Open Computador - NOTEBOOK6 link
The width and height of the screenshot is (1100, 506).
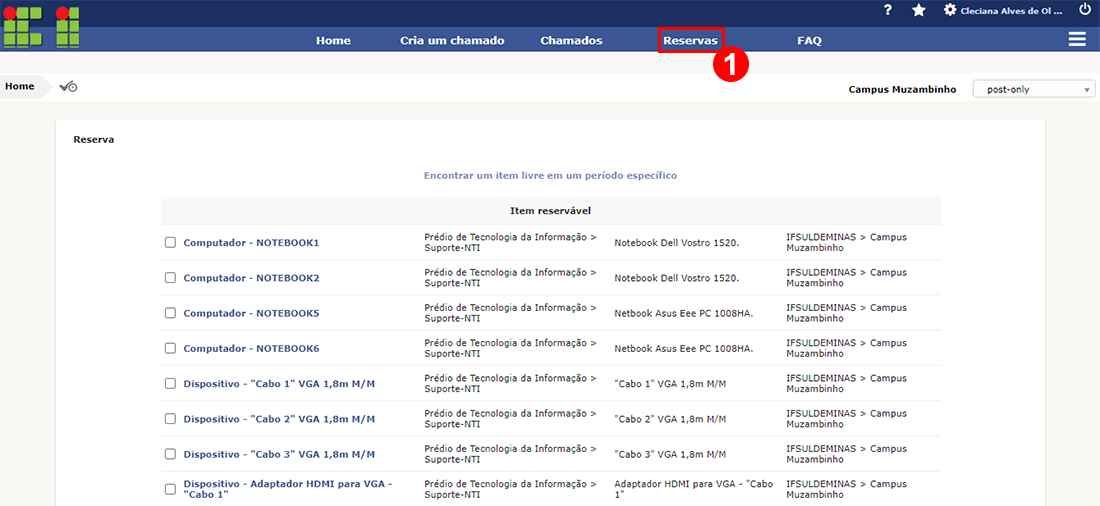[251, 348]
